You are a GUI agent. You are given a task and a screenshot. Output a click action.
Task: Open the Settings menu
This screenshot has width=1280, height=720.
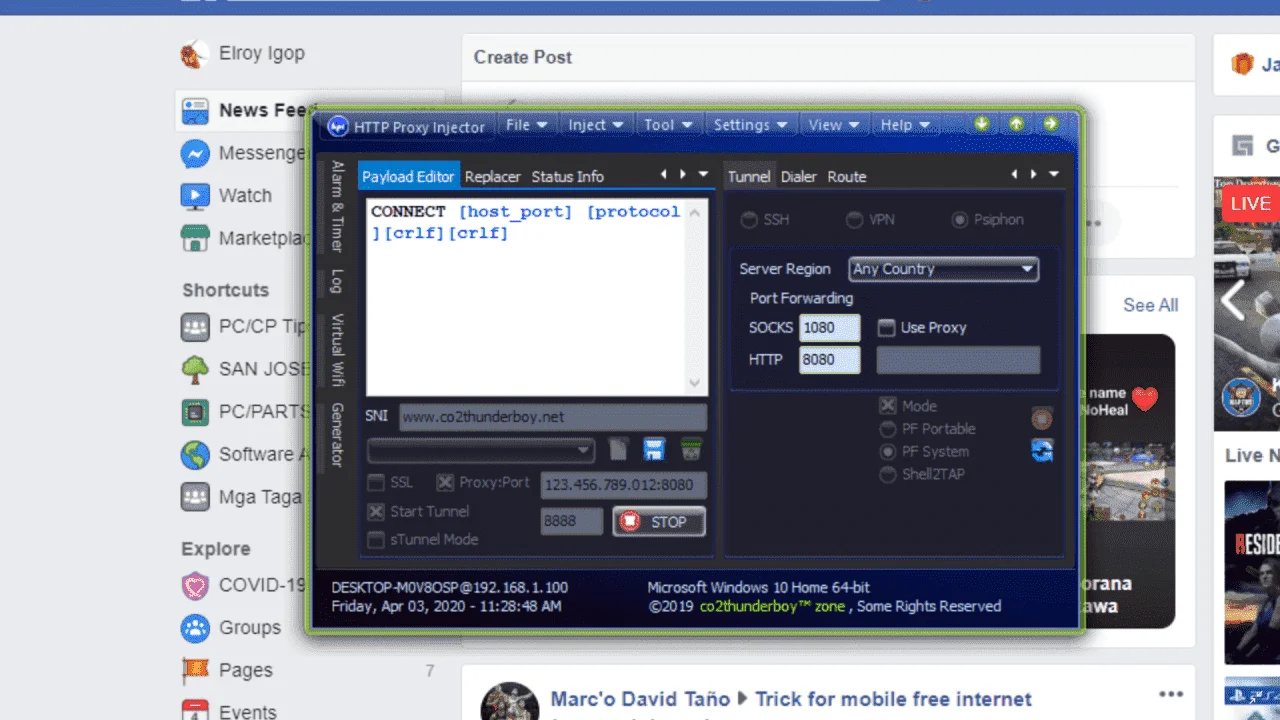[751, 125]
